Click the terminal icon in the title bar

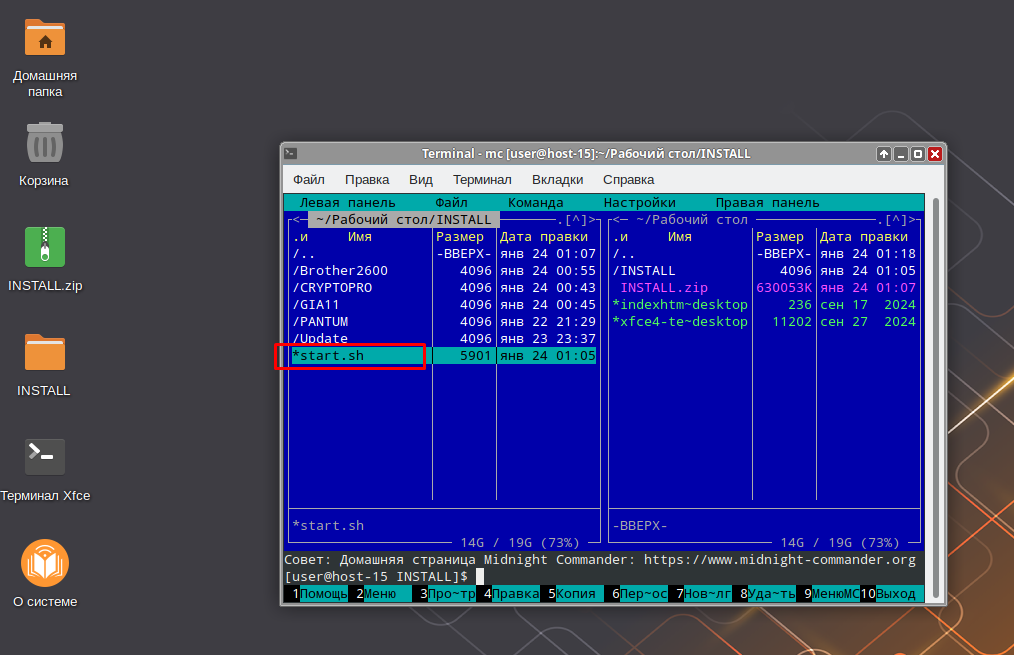point(290,154)
